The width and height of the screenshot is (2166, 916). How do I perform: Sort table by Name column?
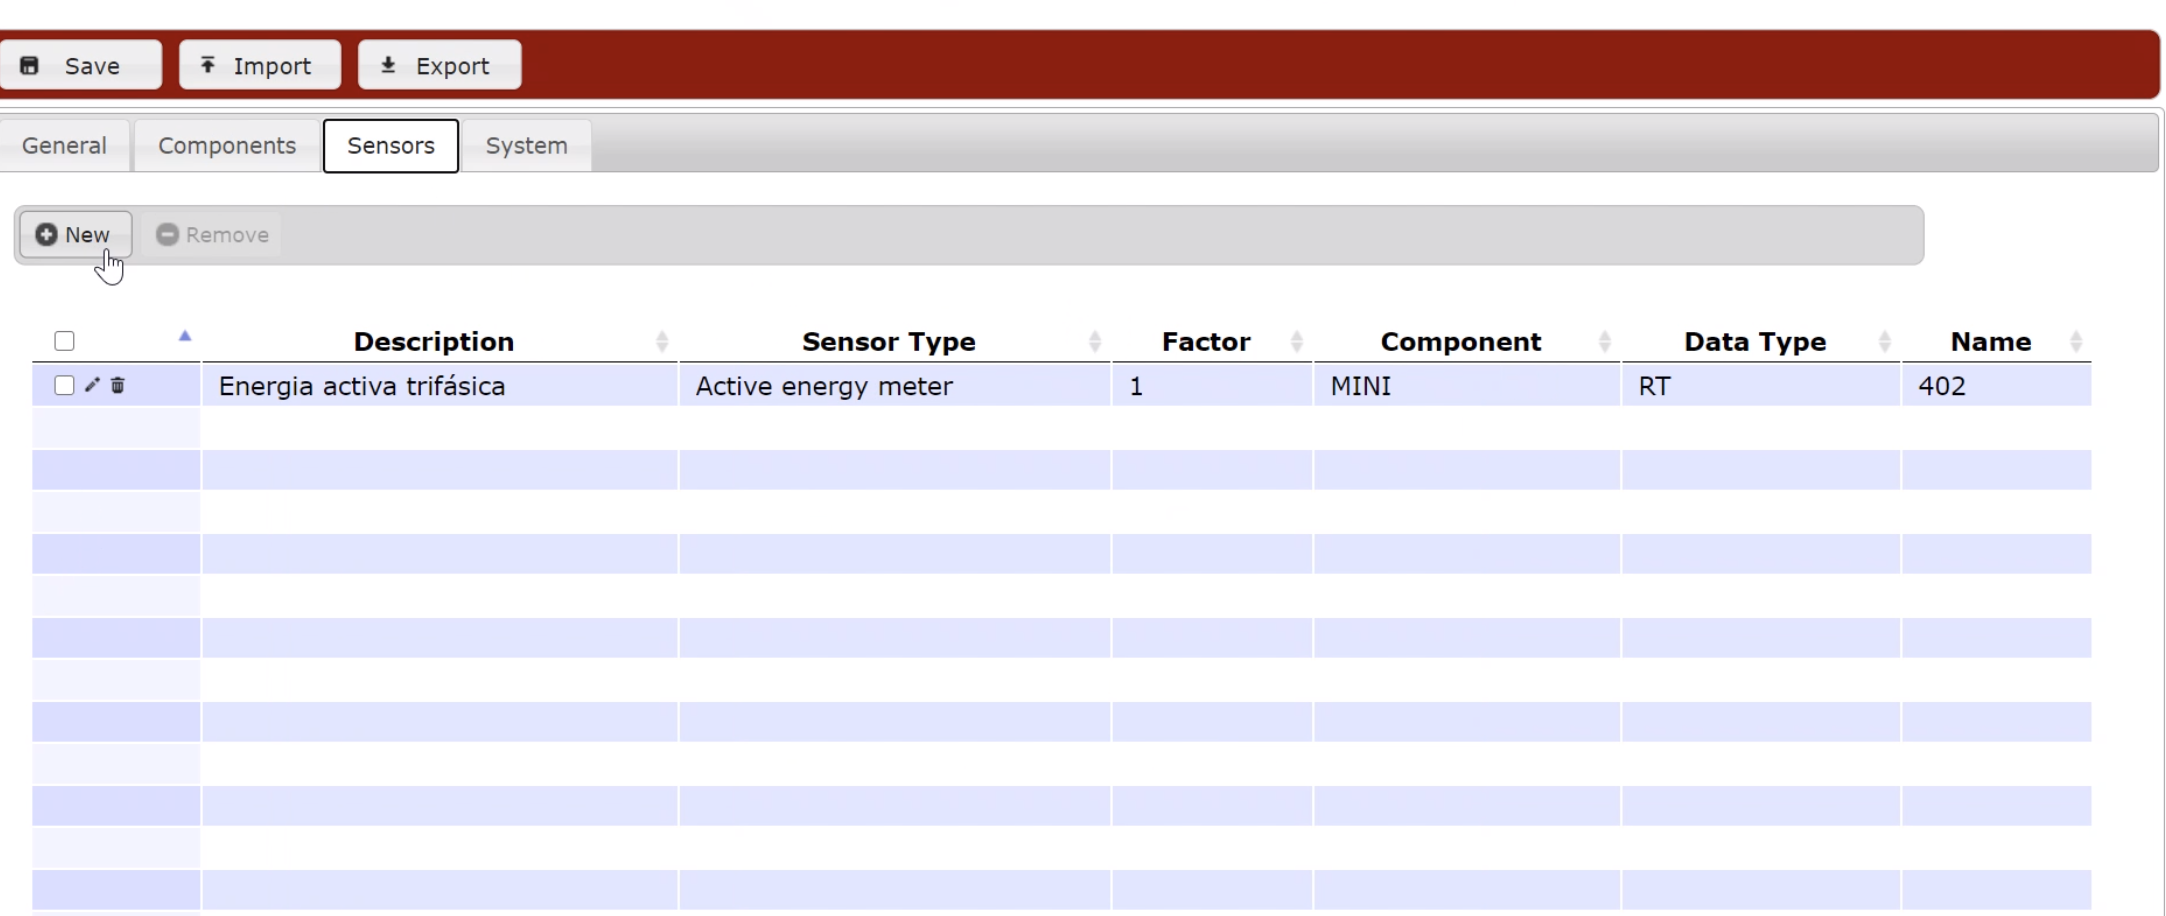(x=1997, y=342)
